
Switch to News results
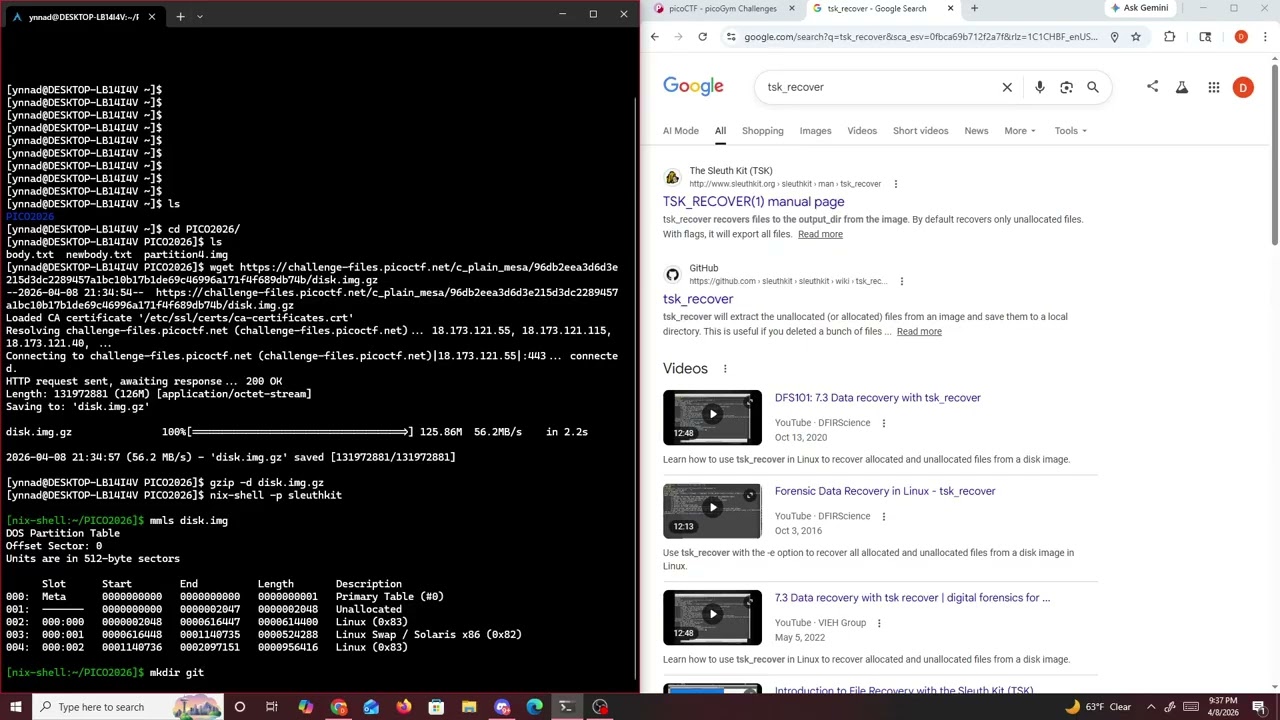[976, 131]
